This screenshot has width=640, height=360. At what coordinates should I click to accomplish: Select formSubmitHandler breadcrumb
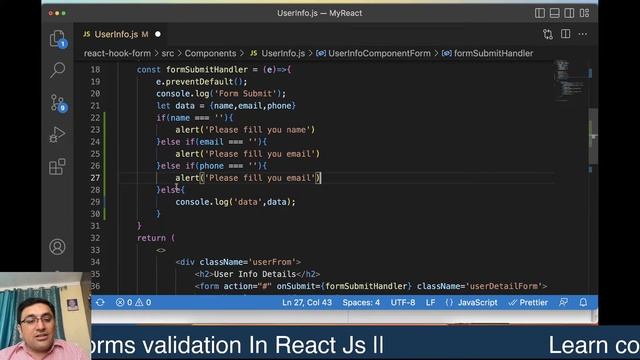(x=487, y=53)
